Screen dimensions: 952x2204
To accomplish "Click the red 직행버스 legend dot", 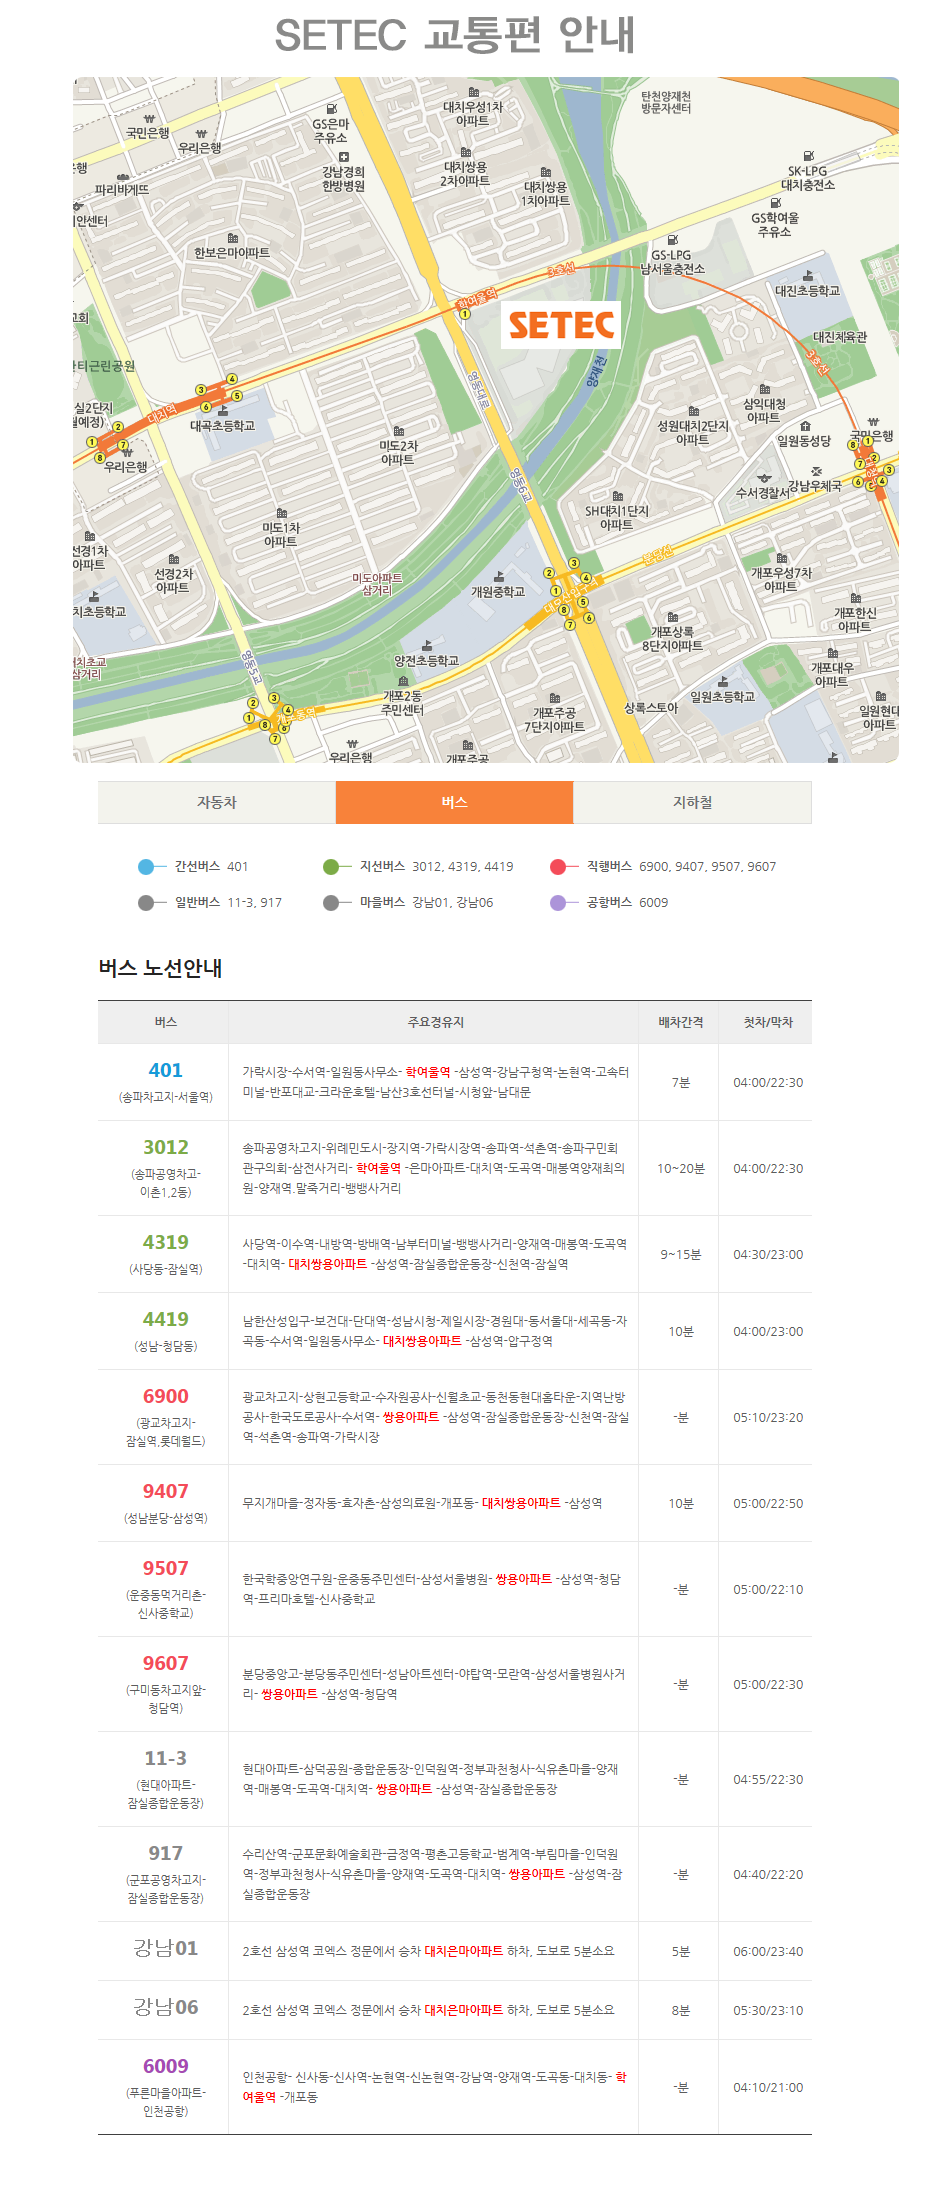I will 558,867.
